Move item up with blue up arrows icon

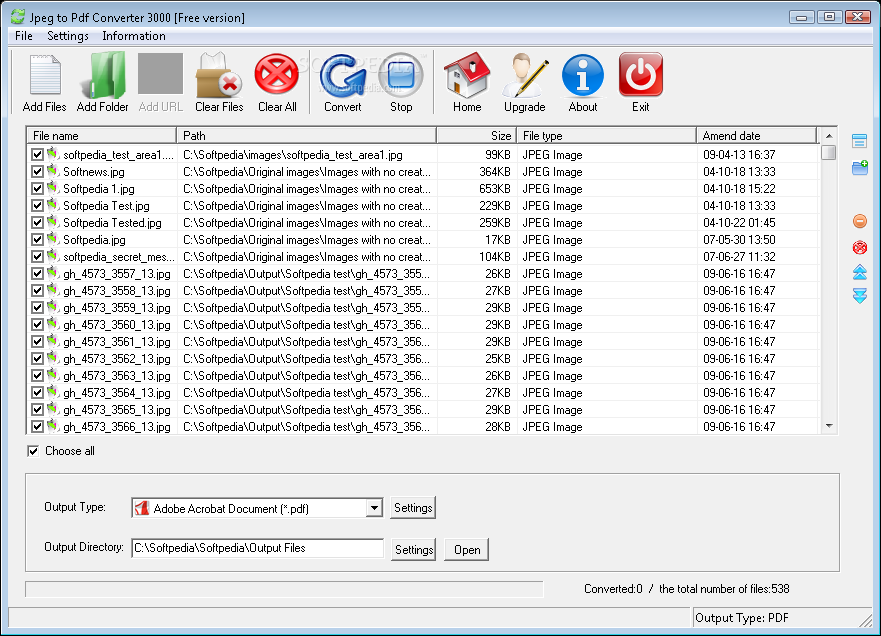[860, 272]
